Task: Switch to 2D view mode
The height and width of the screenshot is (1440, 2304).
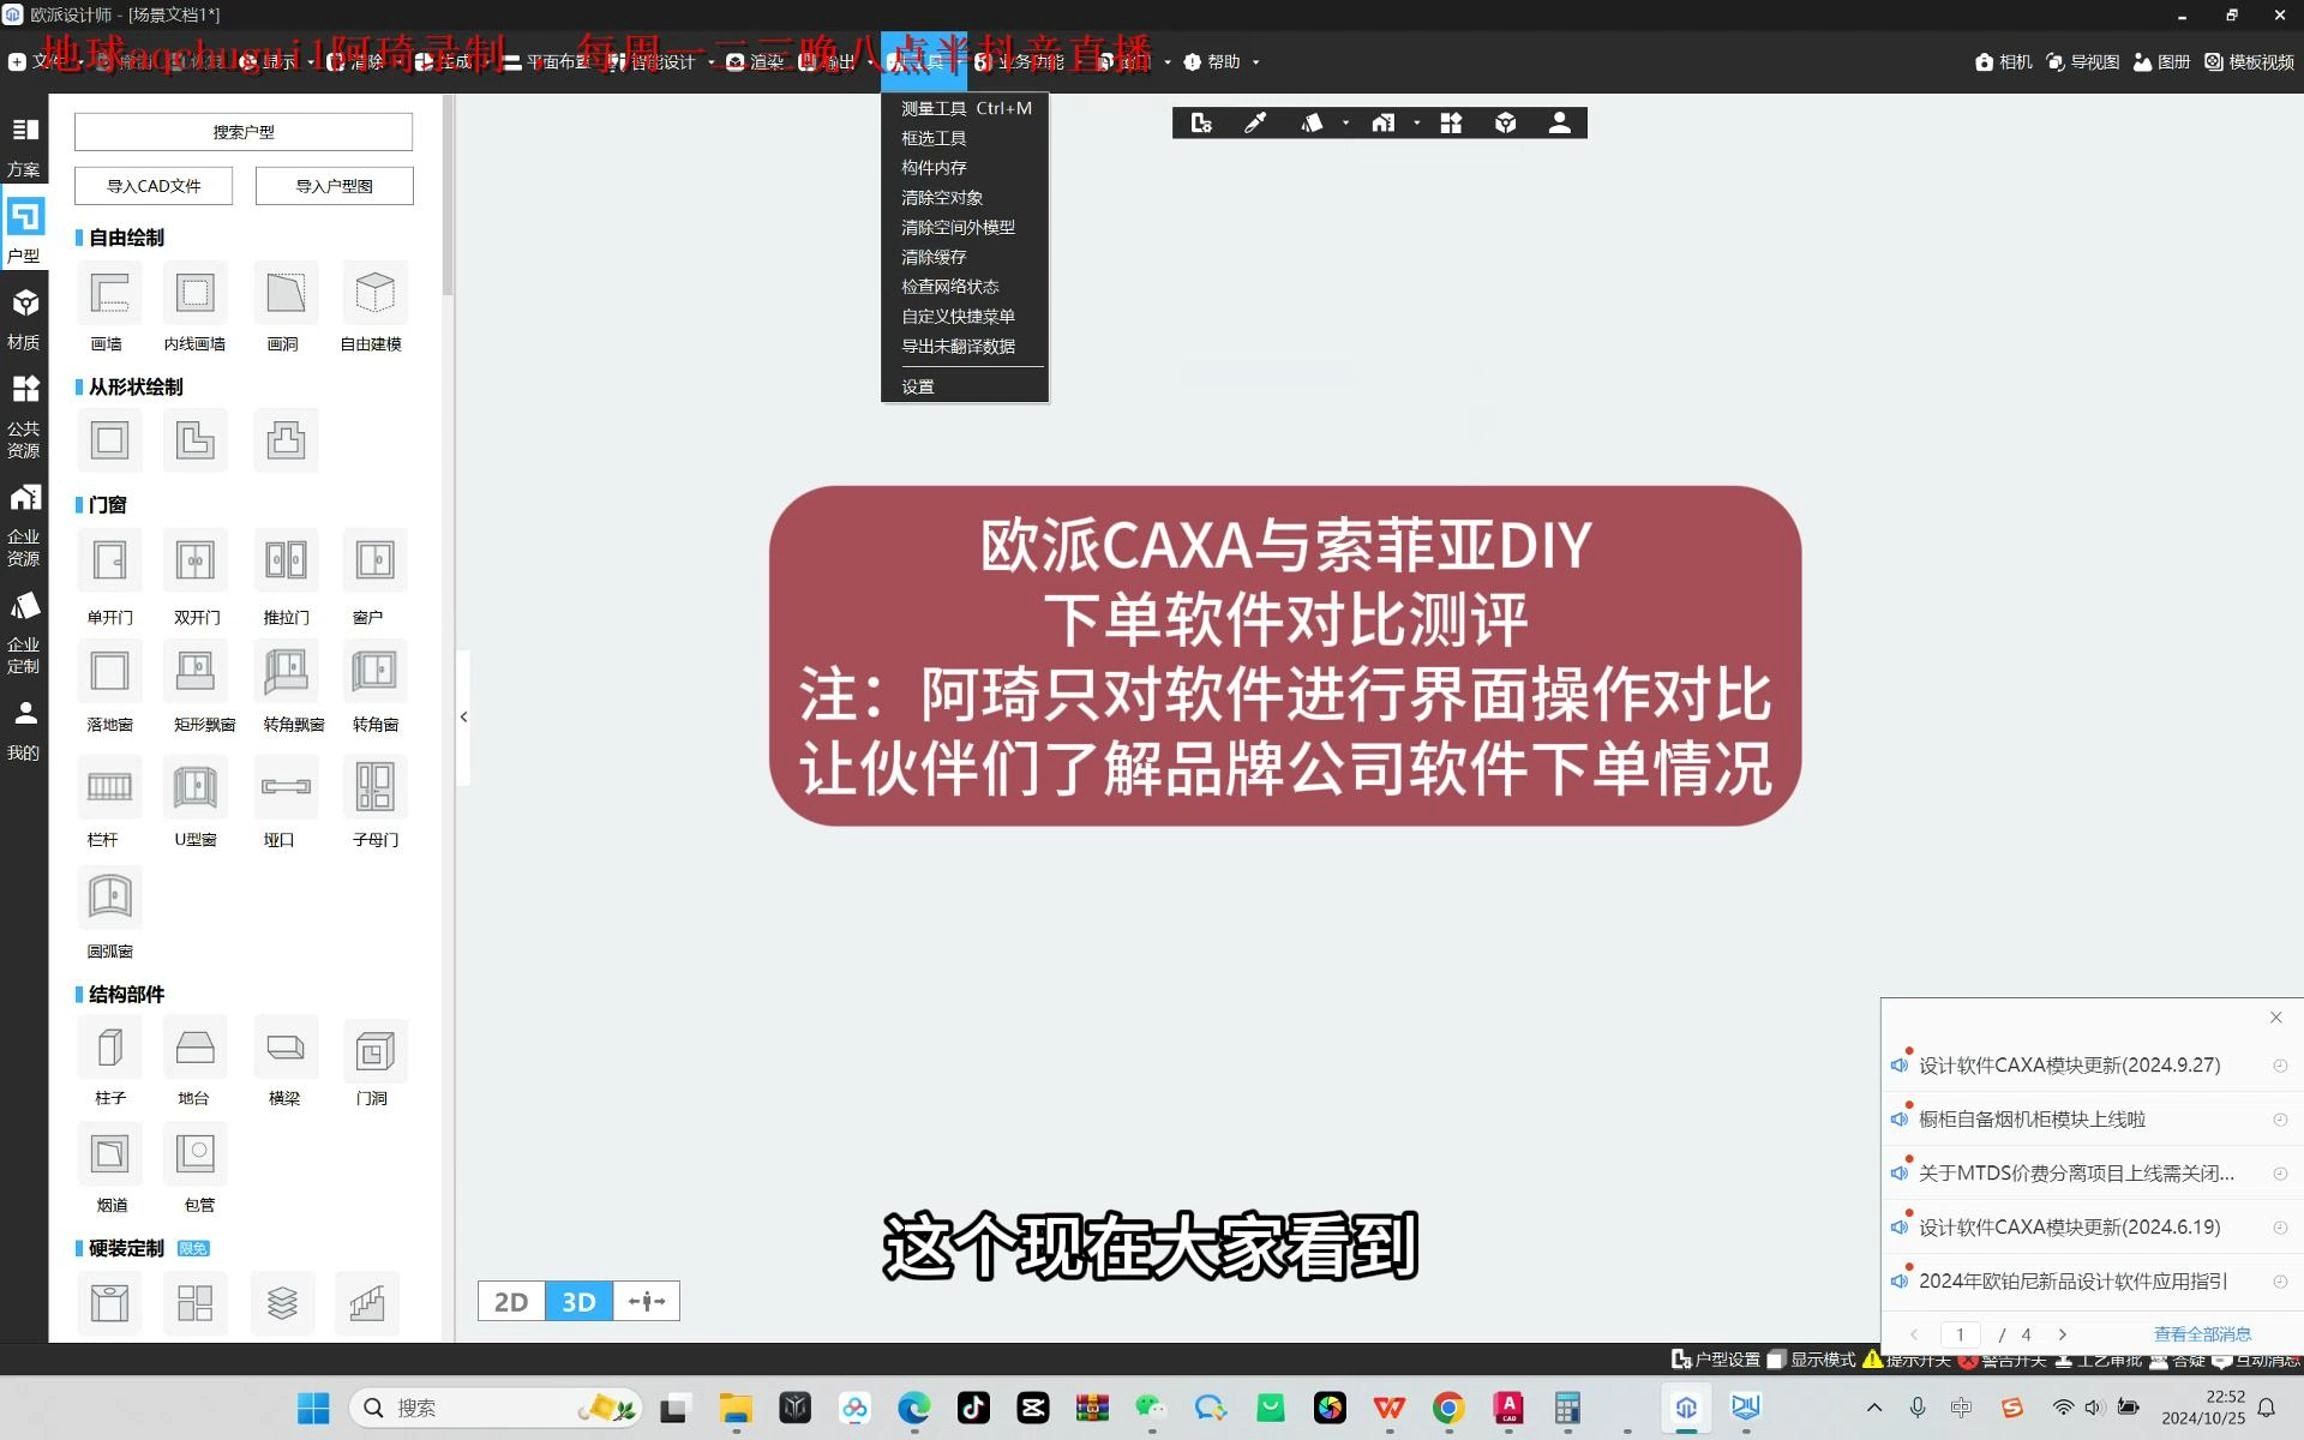Action: tap(511, 1301)
